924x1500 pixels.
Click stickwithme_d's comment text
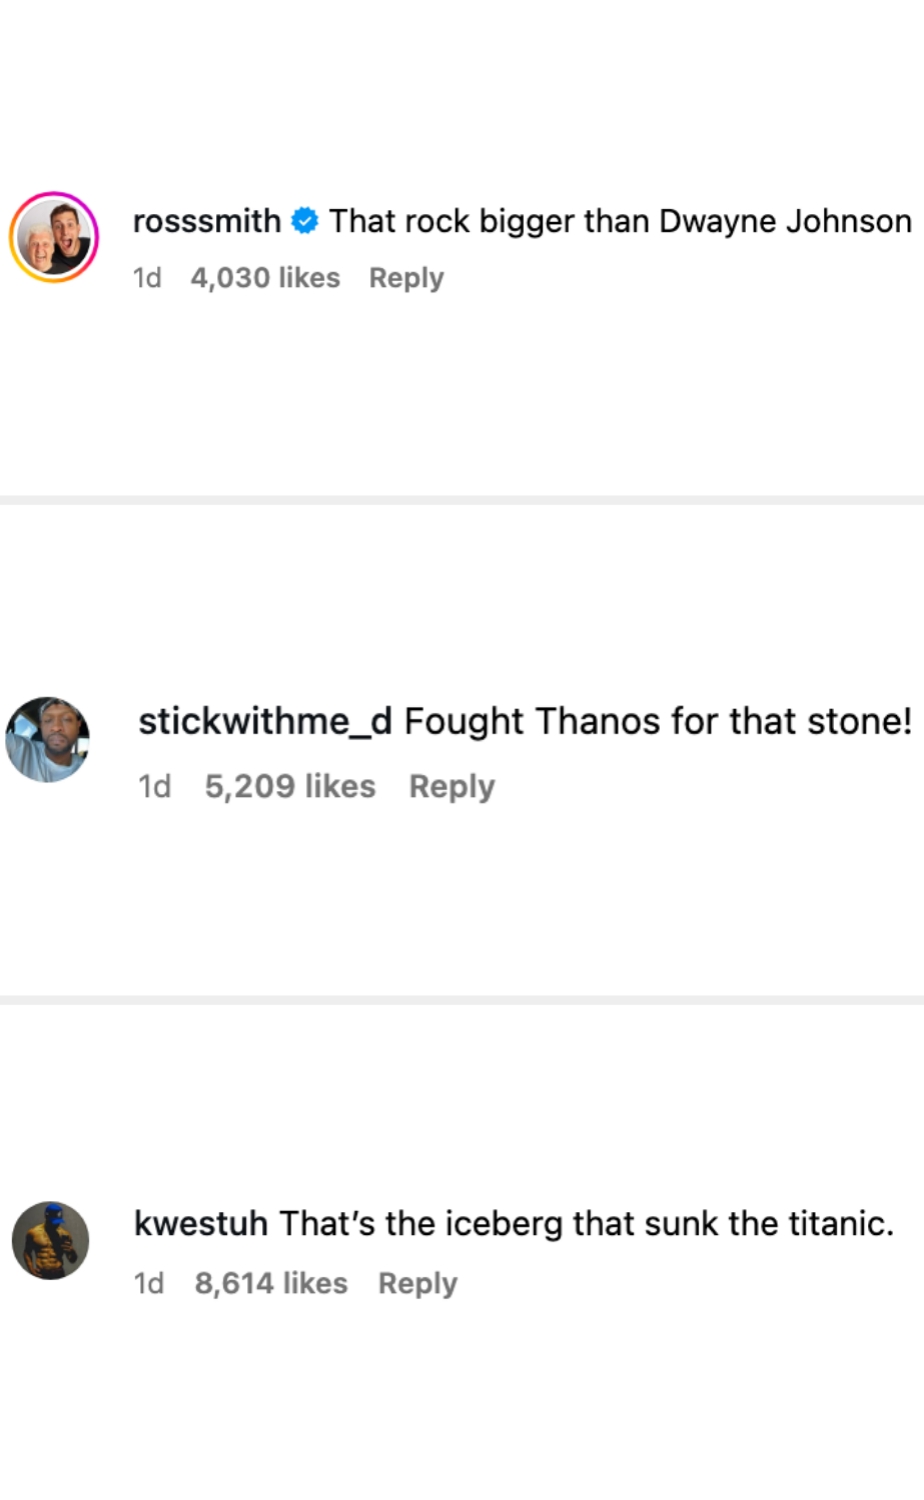point(660,721)
